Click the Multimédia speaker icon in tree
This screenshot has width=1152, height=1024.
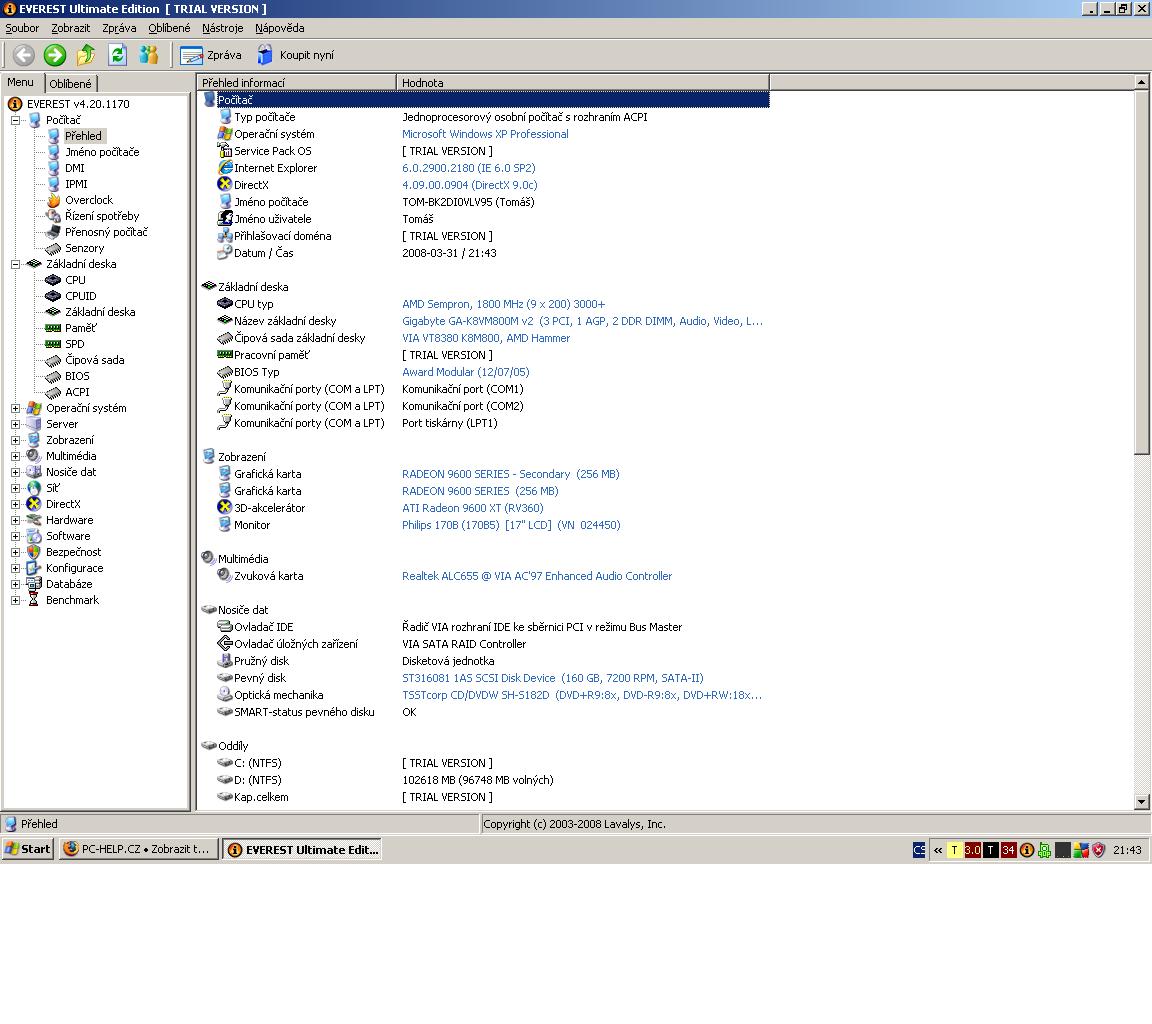point(34,455)
